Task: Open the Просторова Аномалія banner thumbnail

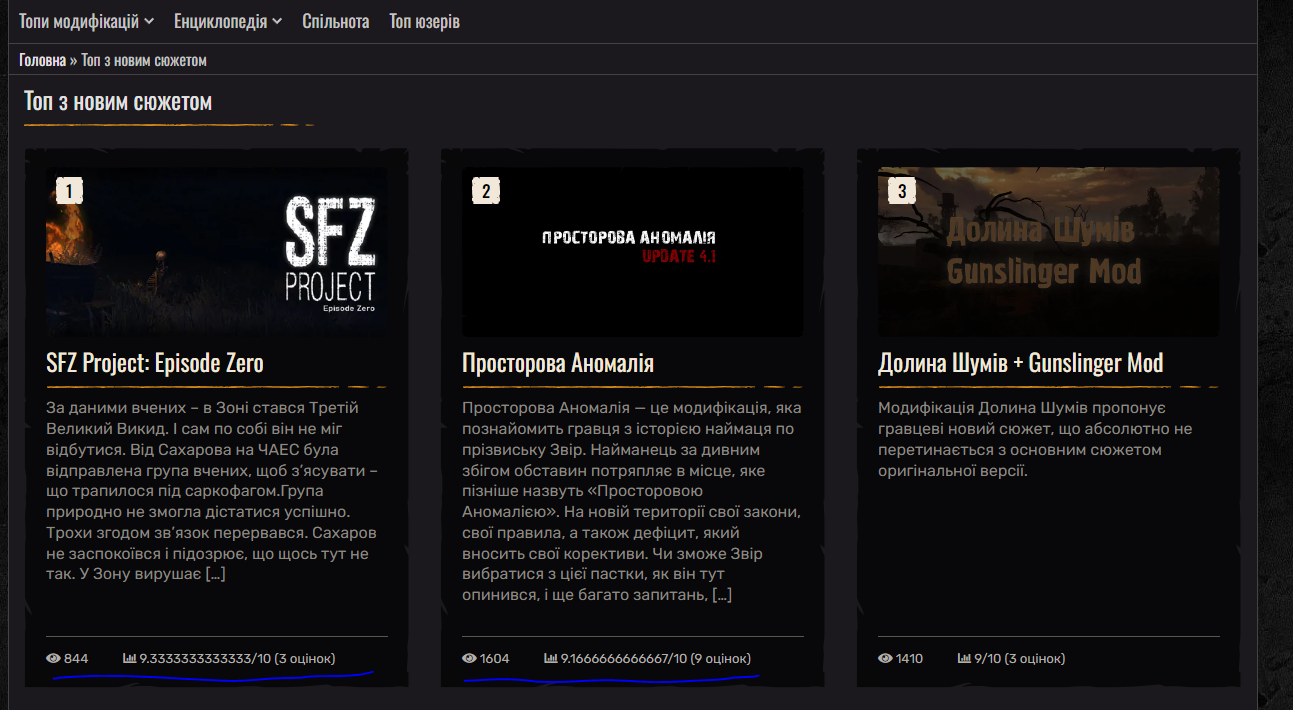Action: (632, 251)
